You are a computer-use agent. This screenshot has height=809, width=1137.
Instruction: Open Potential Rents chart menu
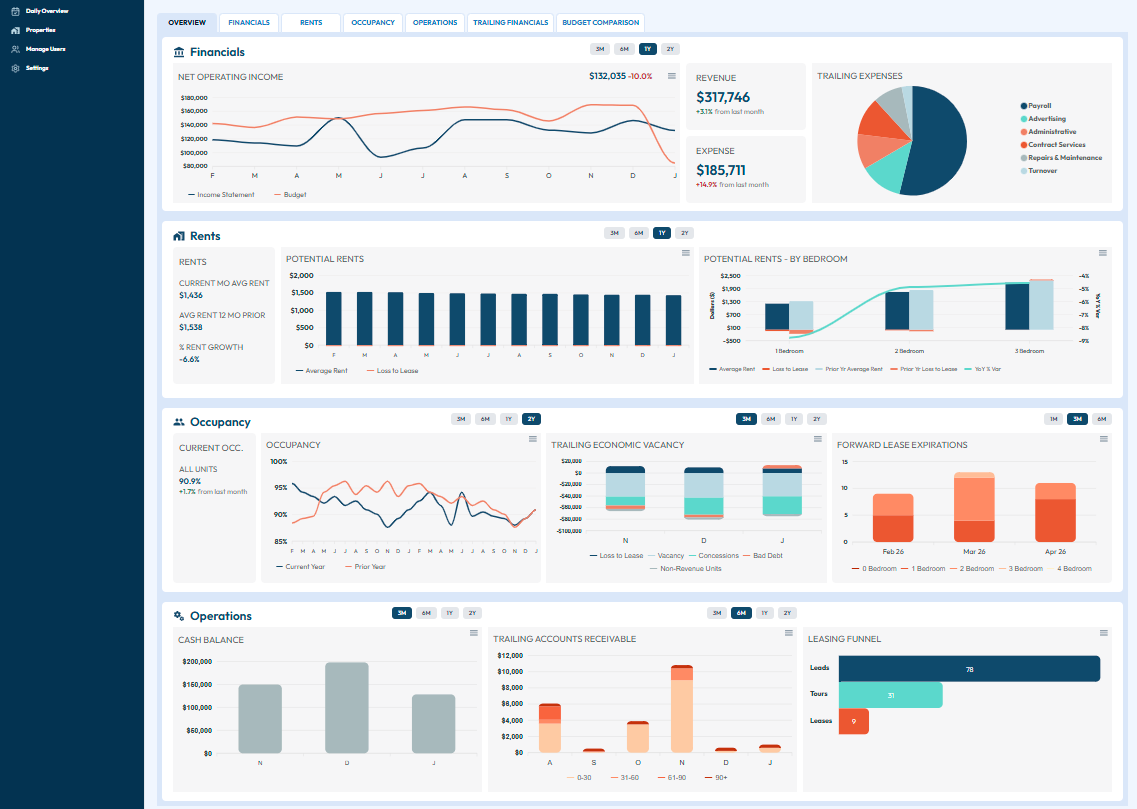click(685, 253)
